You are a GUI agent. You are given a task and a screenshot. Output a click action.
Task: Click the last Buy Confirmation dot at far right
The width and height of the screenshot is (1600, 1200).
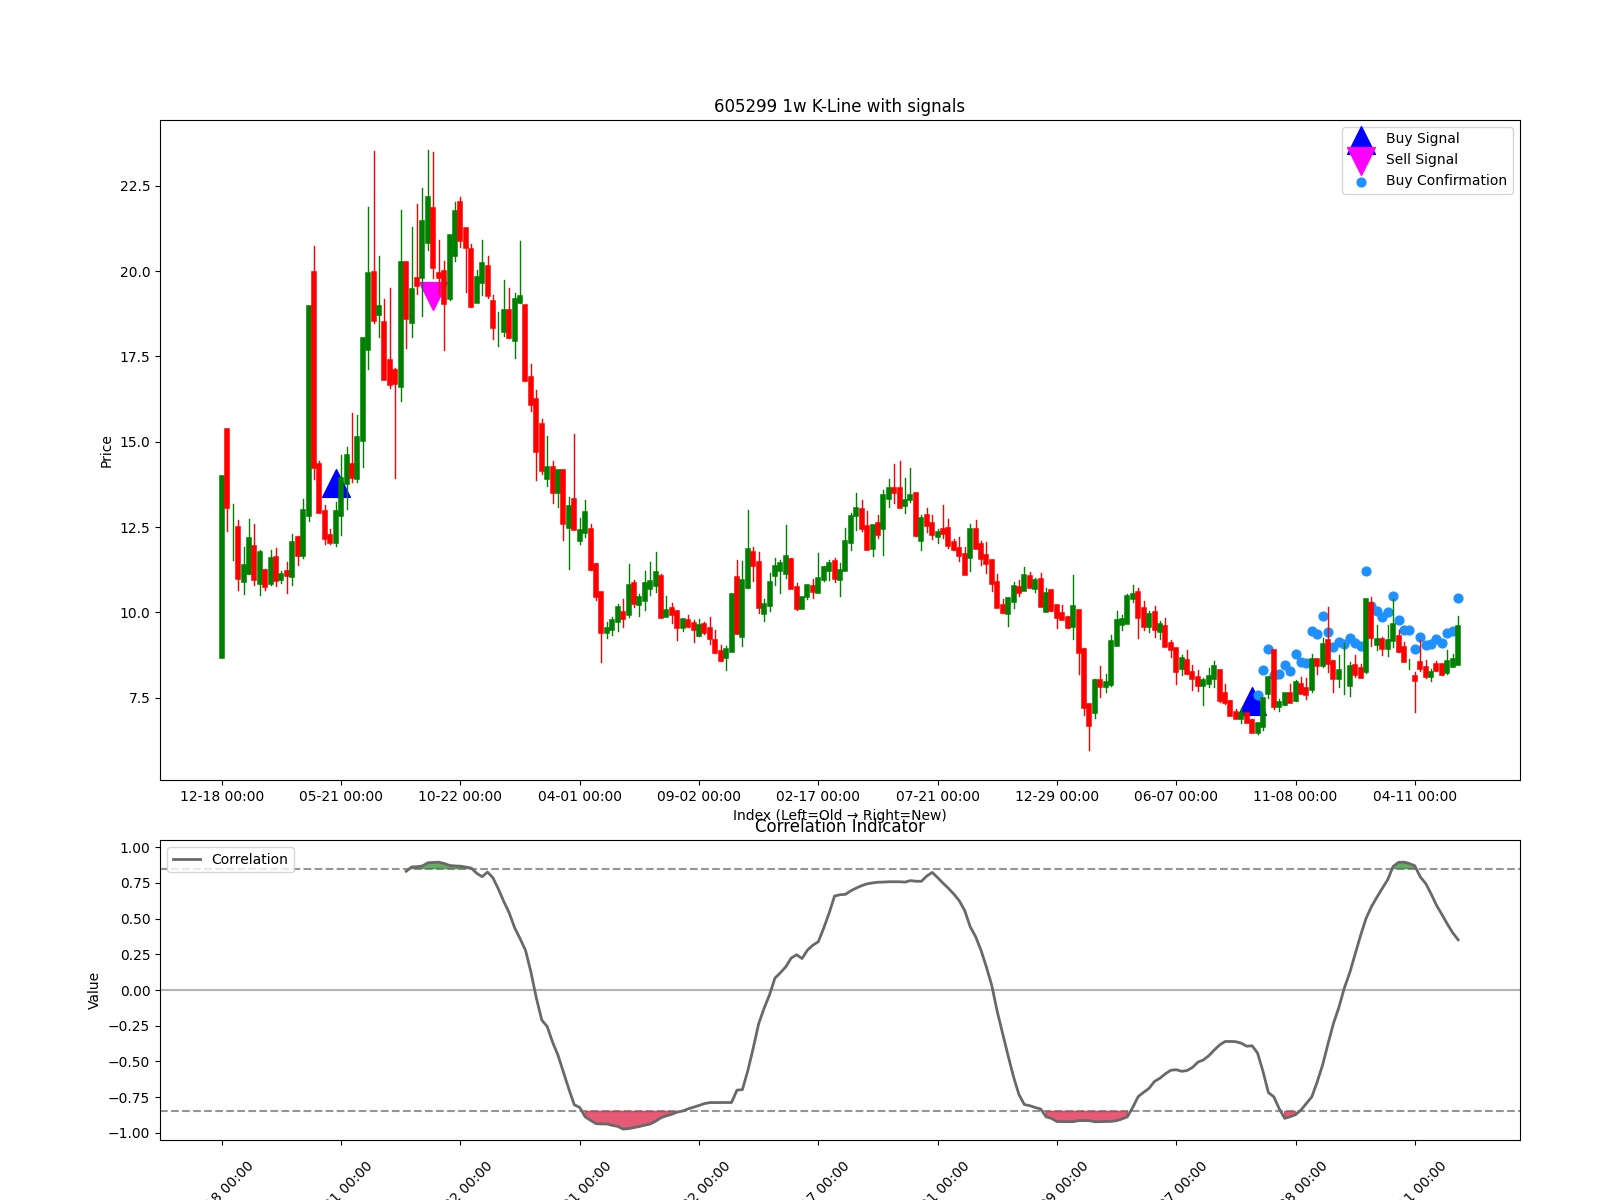coord(1458,599)
